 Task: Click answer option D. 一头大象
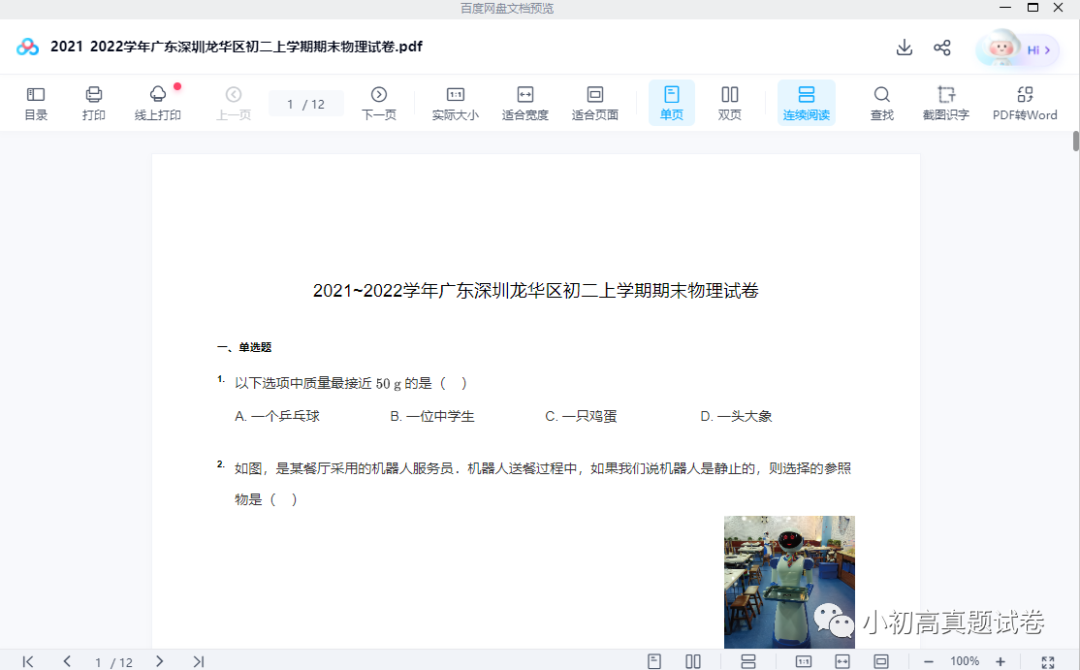coord(736,416)
